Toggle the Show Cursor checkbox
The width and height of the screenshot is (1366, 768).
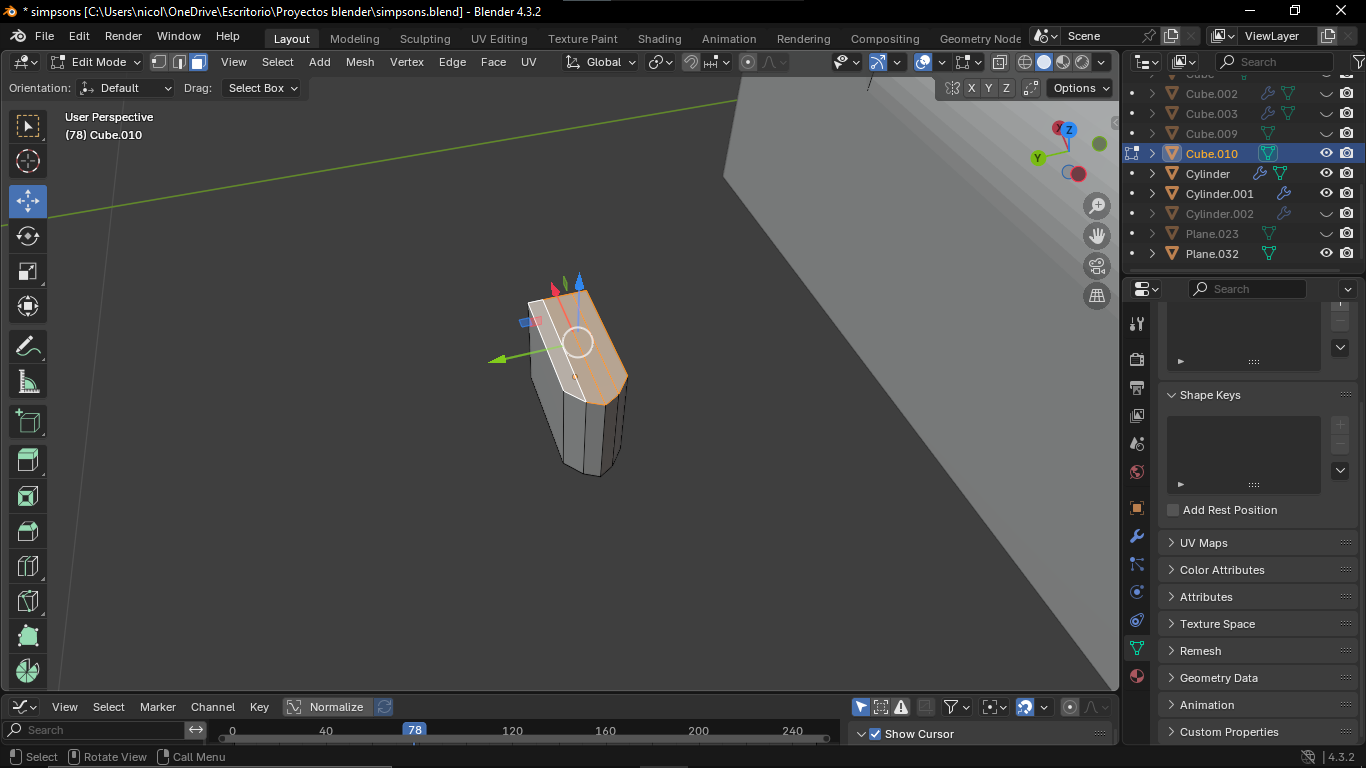tap(875, 734)
